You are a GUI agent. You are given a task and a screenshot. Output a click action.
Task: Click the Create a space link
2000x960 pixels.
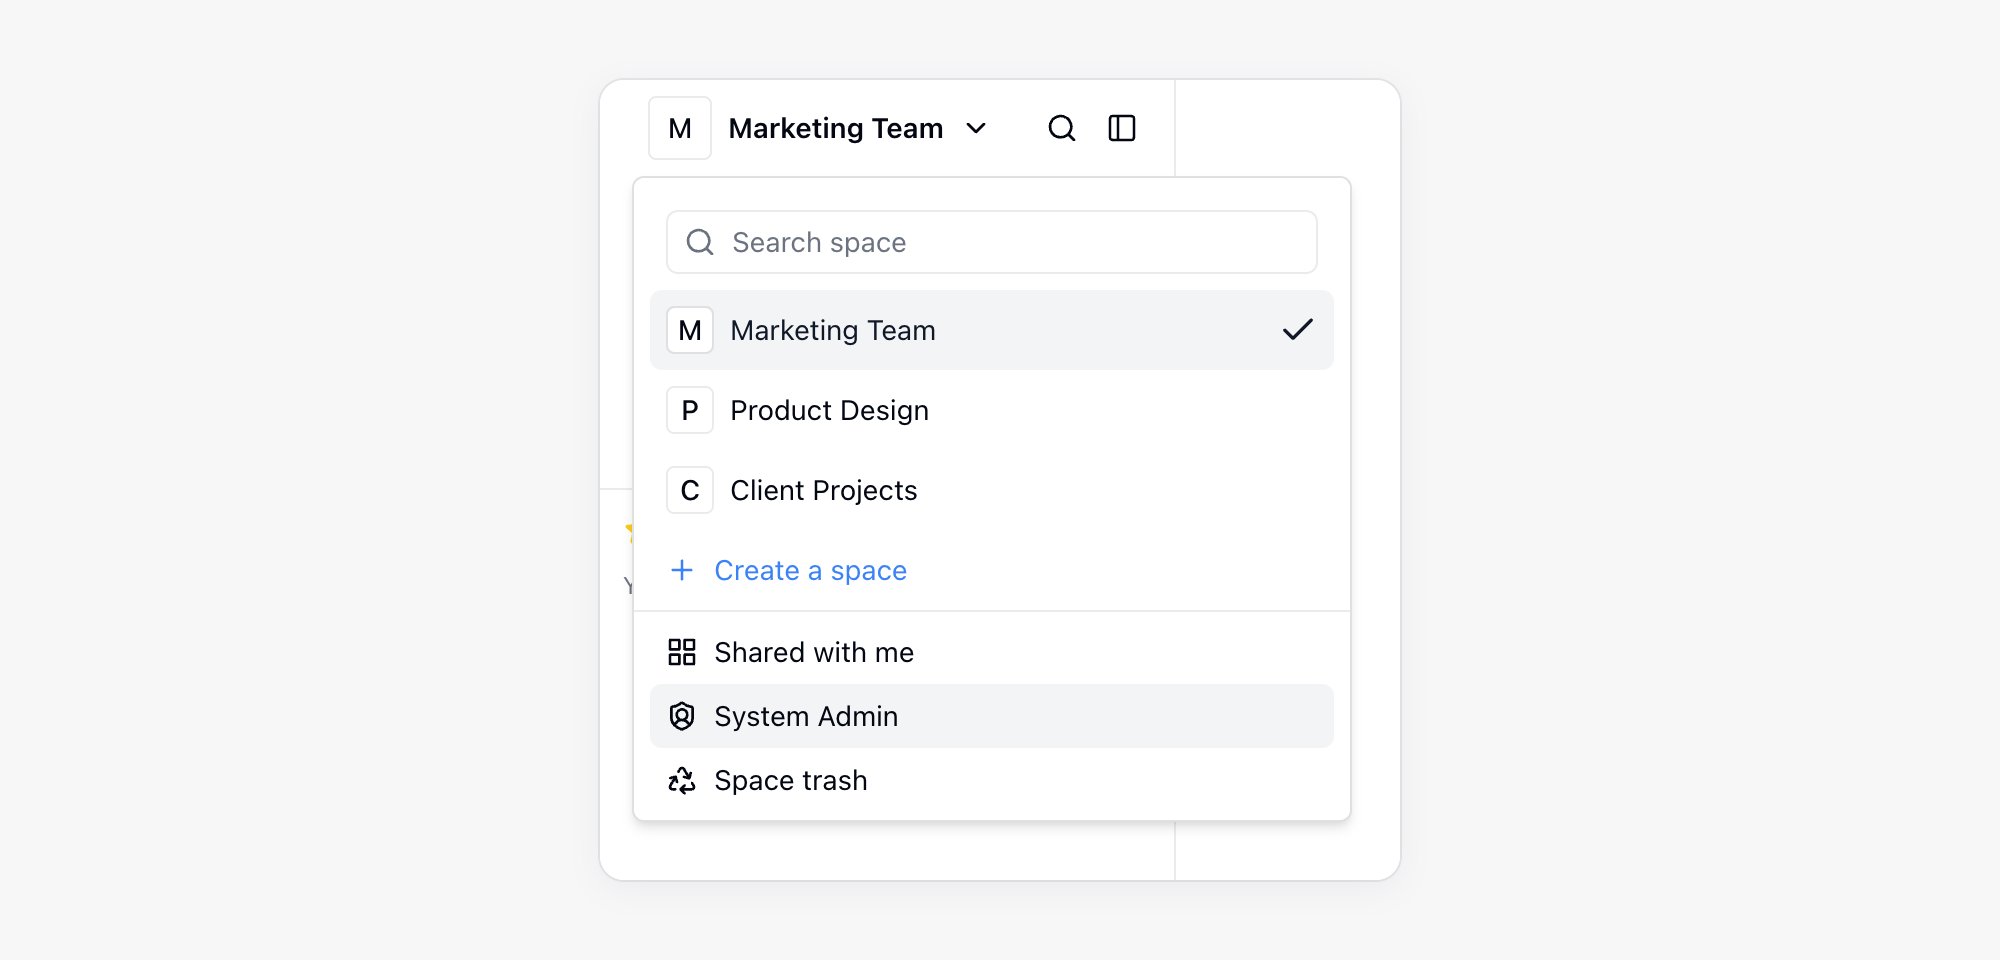(810, 570)
